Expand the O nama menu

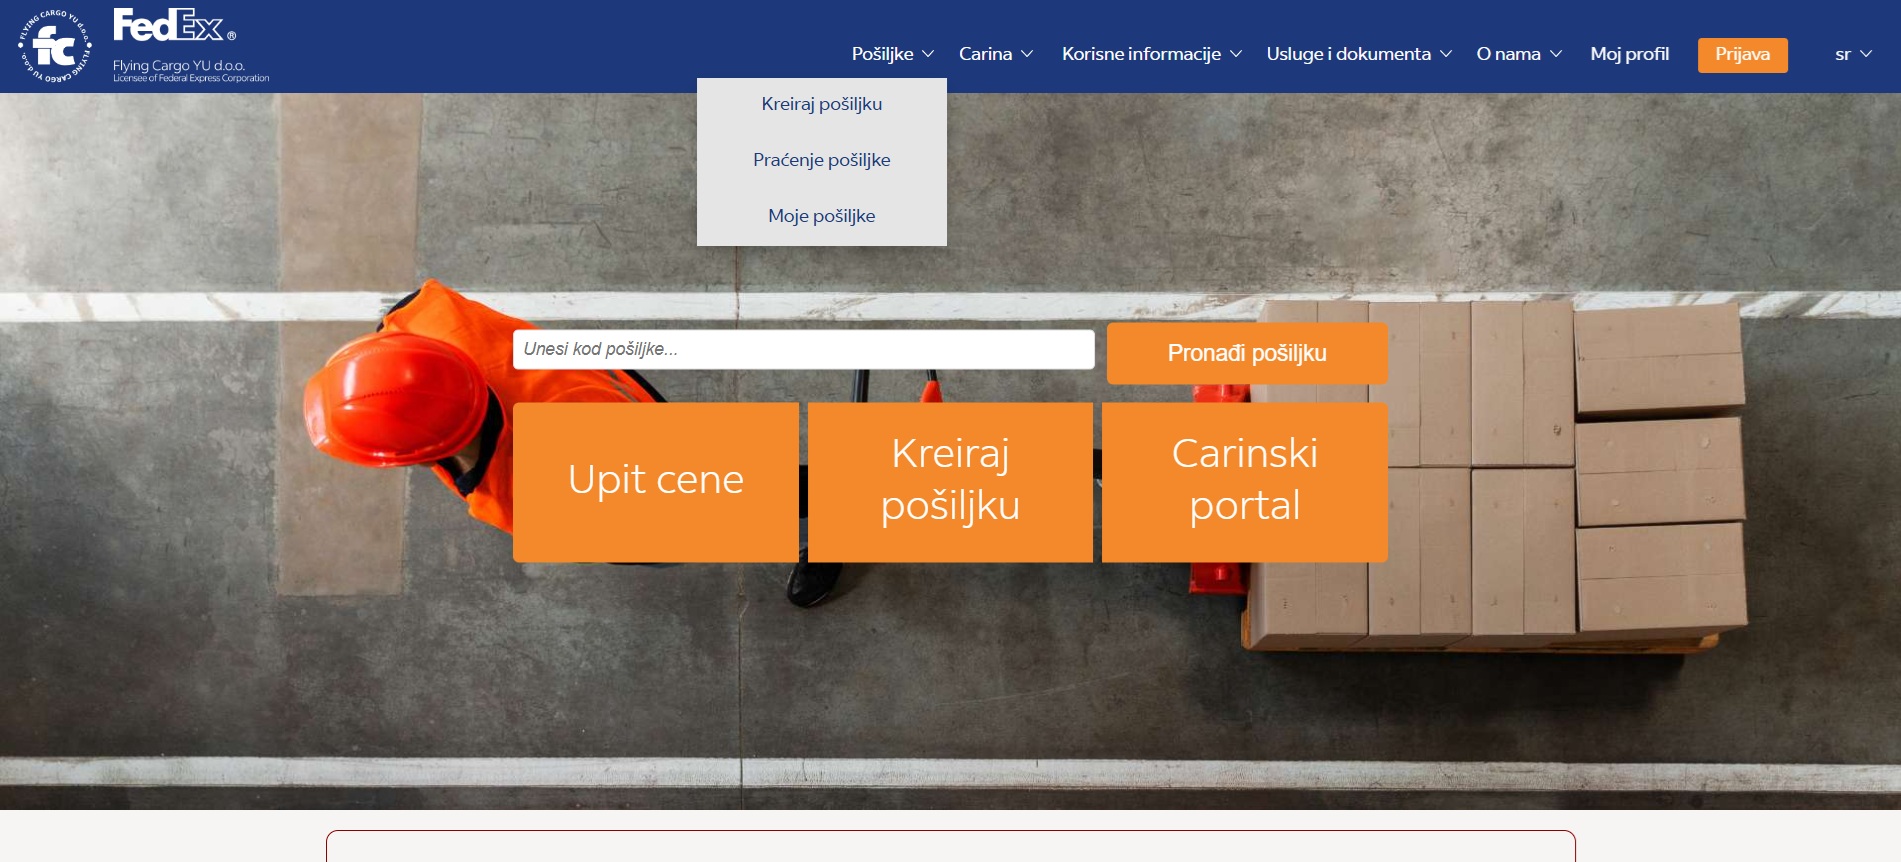click(x=1518, y=54)
